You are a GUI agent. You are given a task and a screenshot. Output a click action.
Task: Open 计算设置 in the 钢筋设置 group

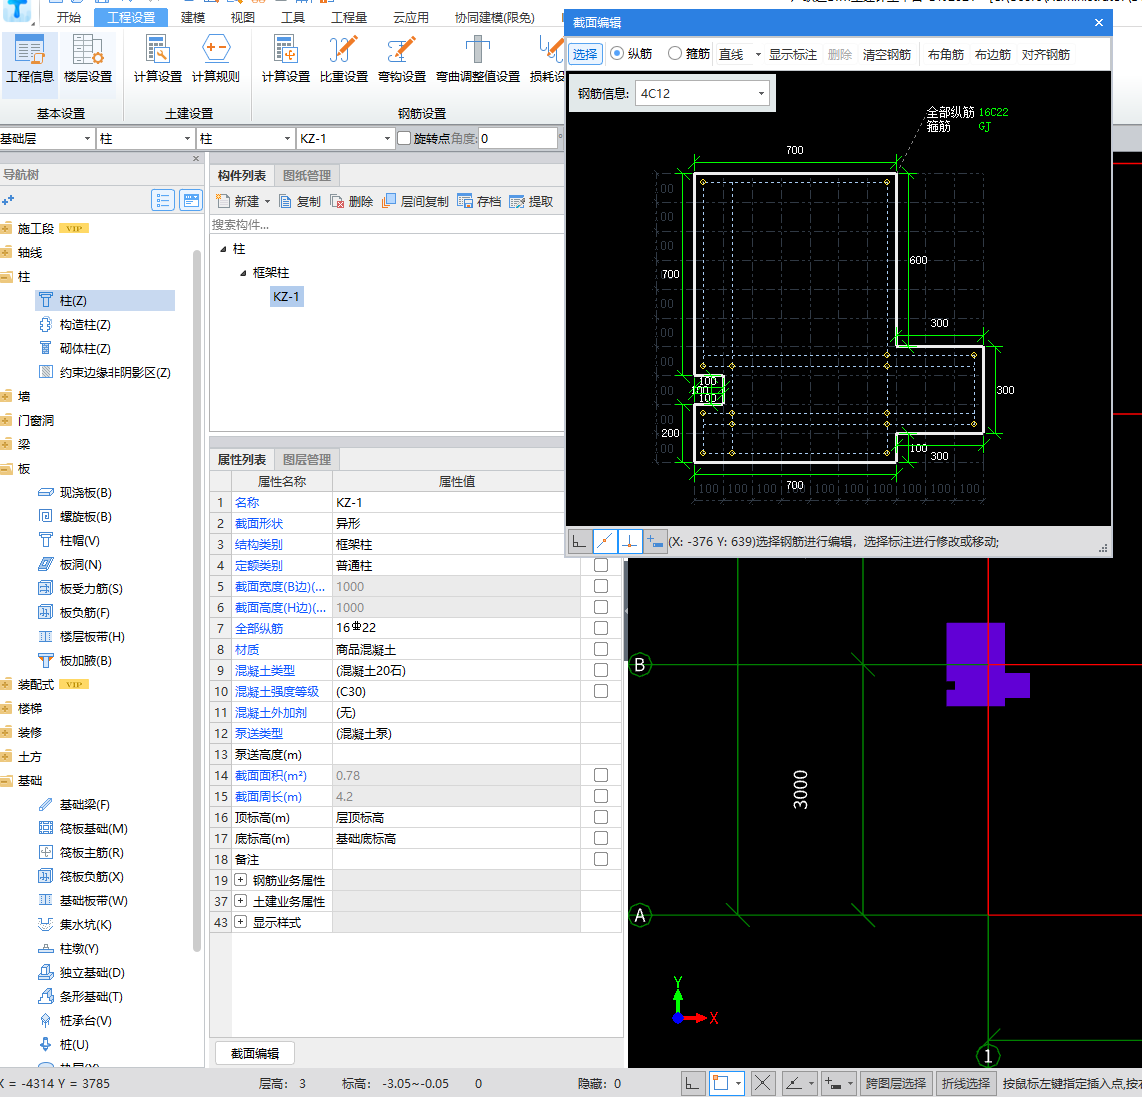pyautogui.click(x=286, y=58)
